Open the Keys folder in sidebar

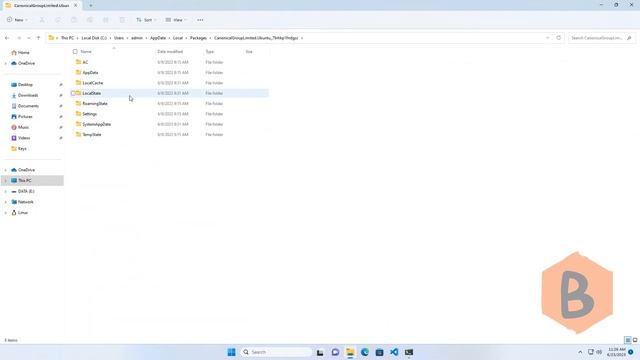(x=22, y=149)
